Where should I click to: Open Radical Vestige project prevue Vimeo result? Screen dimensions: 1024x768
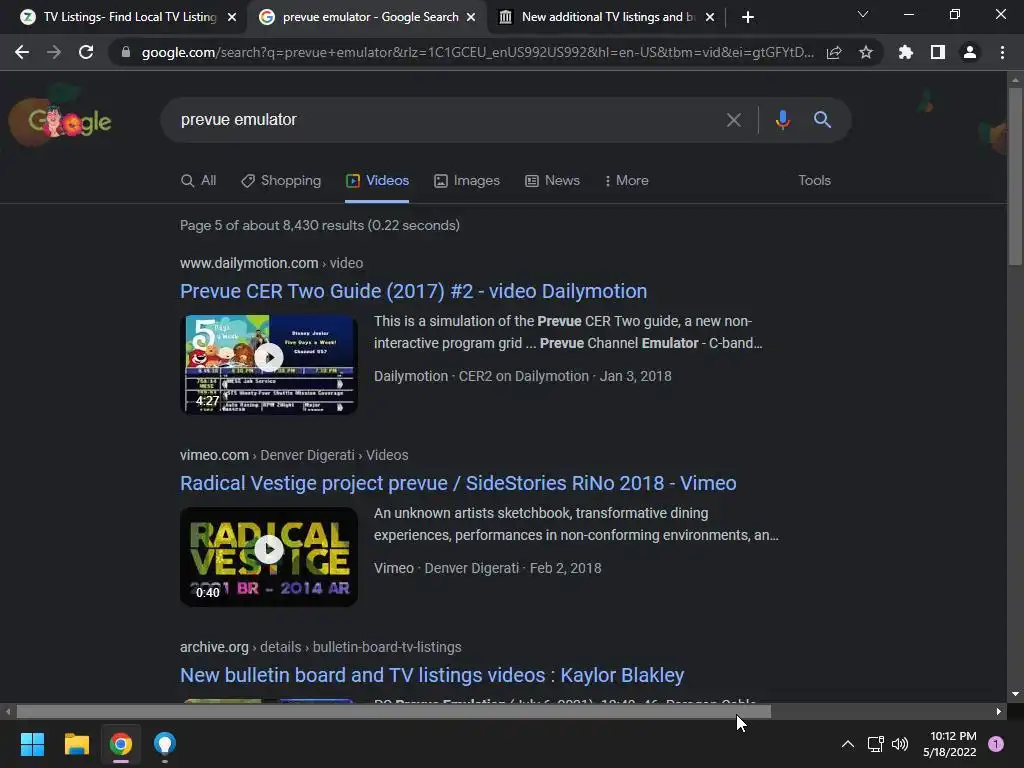(x=458, y=483)
